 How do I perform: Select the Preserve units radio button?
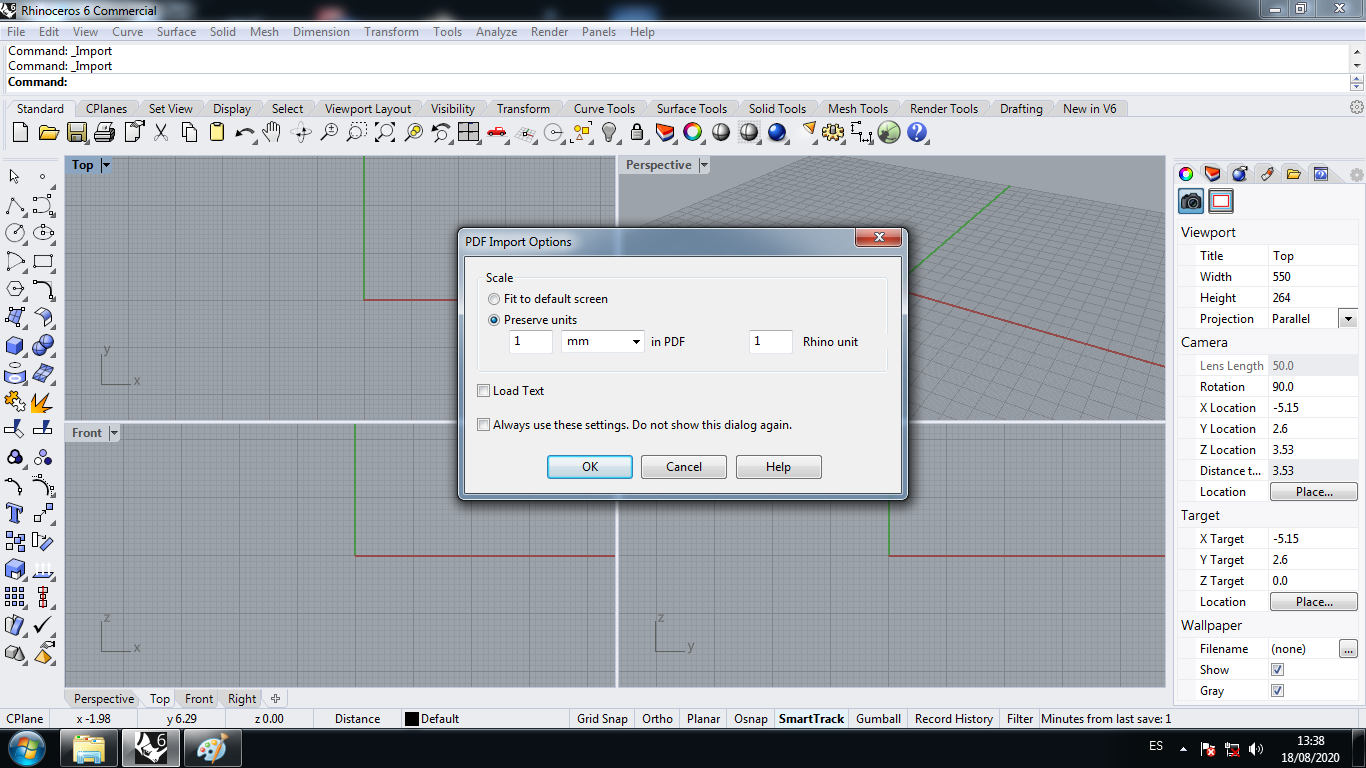pos(494,320)
